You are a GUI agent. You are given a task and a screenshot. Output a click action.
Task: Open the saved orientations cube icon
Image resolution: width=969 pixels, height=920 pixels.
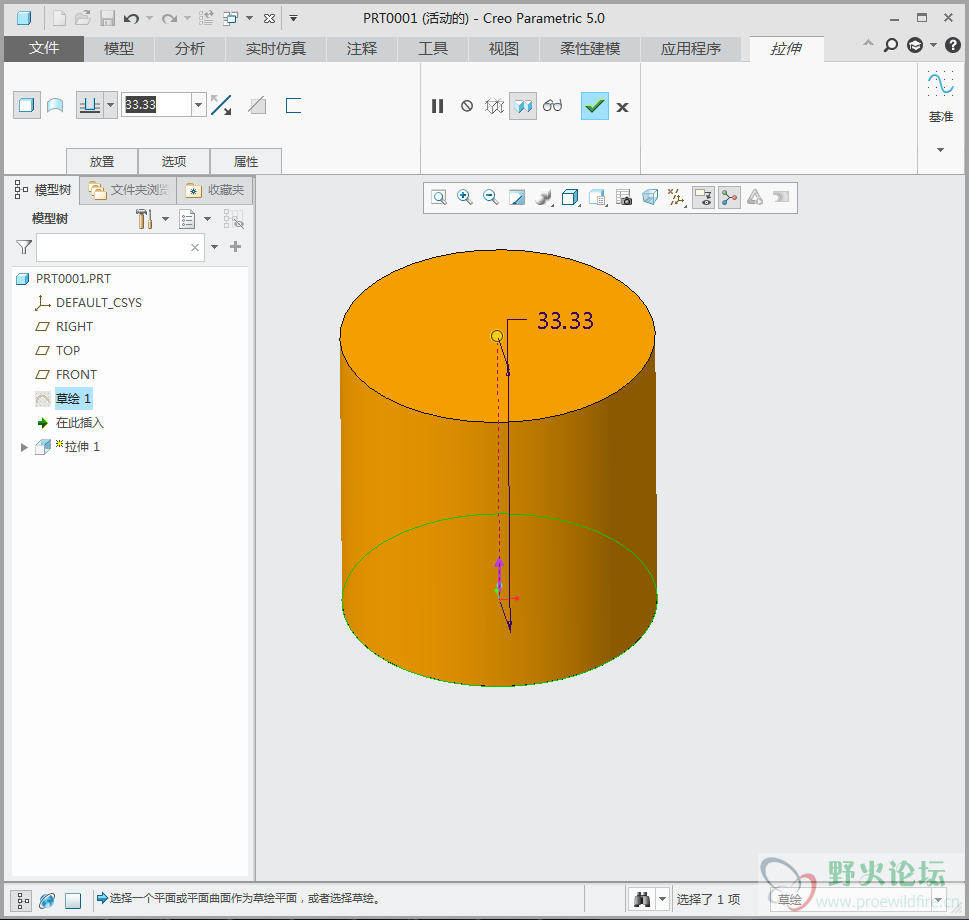click(570, 198)
